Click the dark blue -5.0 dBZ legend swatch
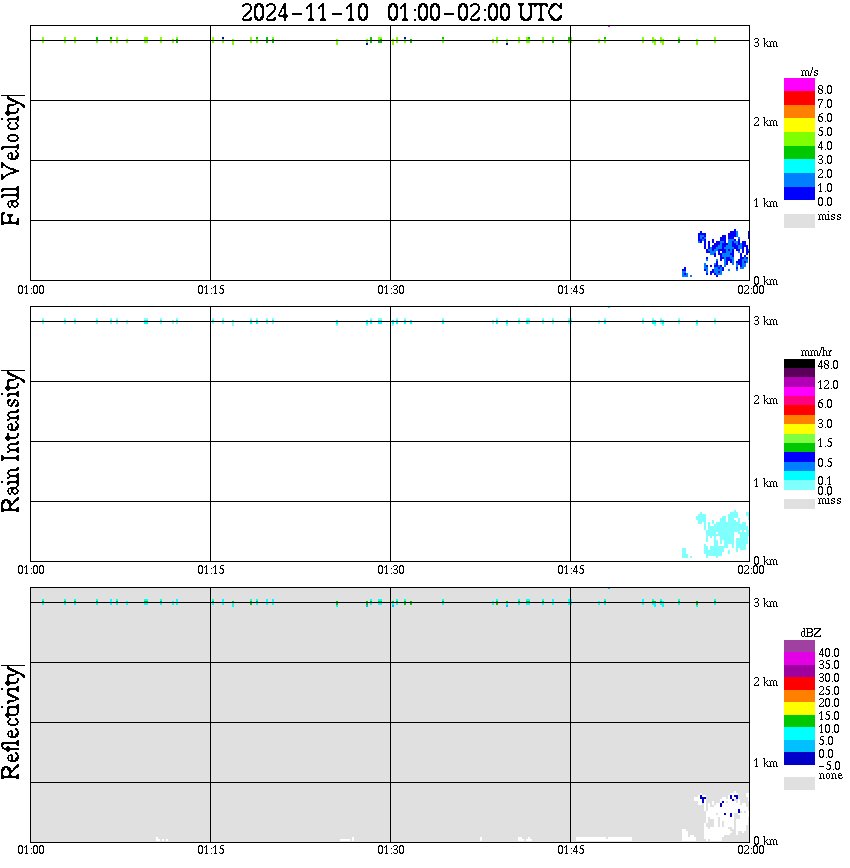Screen dimensions: 850x868 click(x=799, y=758)
